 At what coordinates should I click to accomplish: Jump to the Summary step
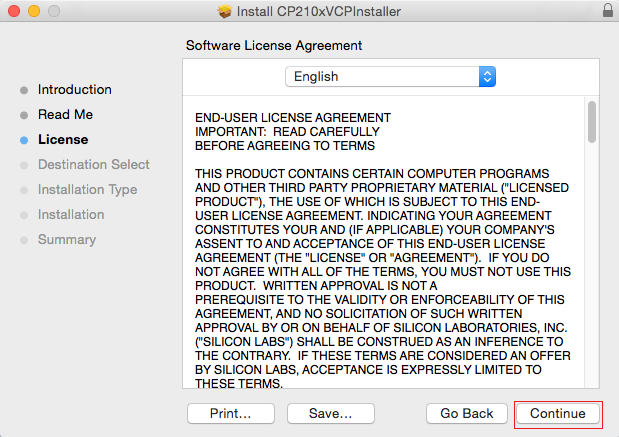(x=66, y=239)
